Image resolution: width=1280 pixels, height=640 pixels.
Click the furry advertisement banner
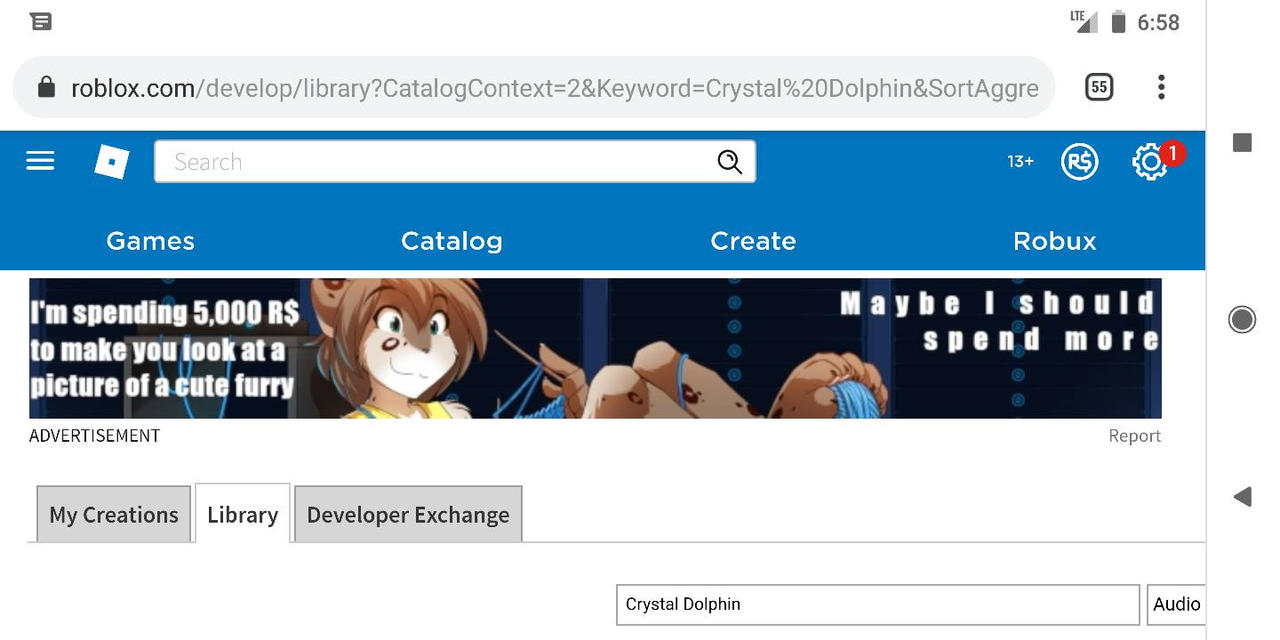point(595,348)
